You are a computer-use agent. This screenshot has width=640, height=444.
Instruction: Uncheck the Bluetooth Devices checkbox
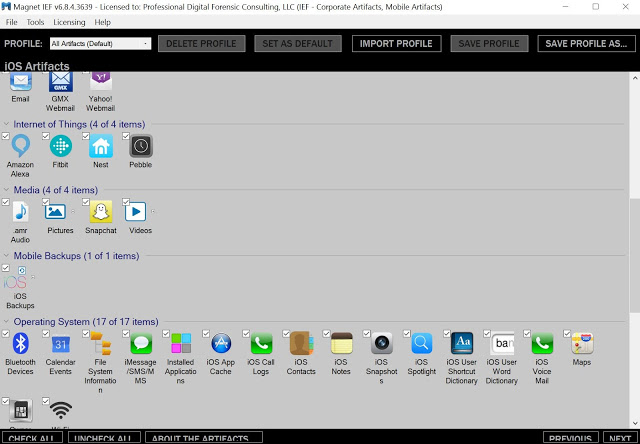tap(5, 333)
